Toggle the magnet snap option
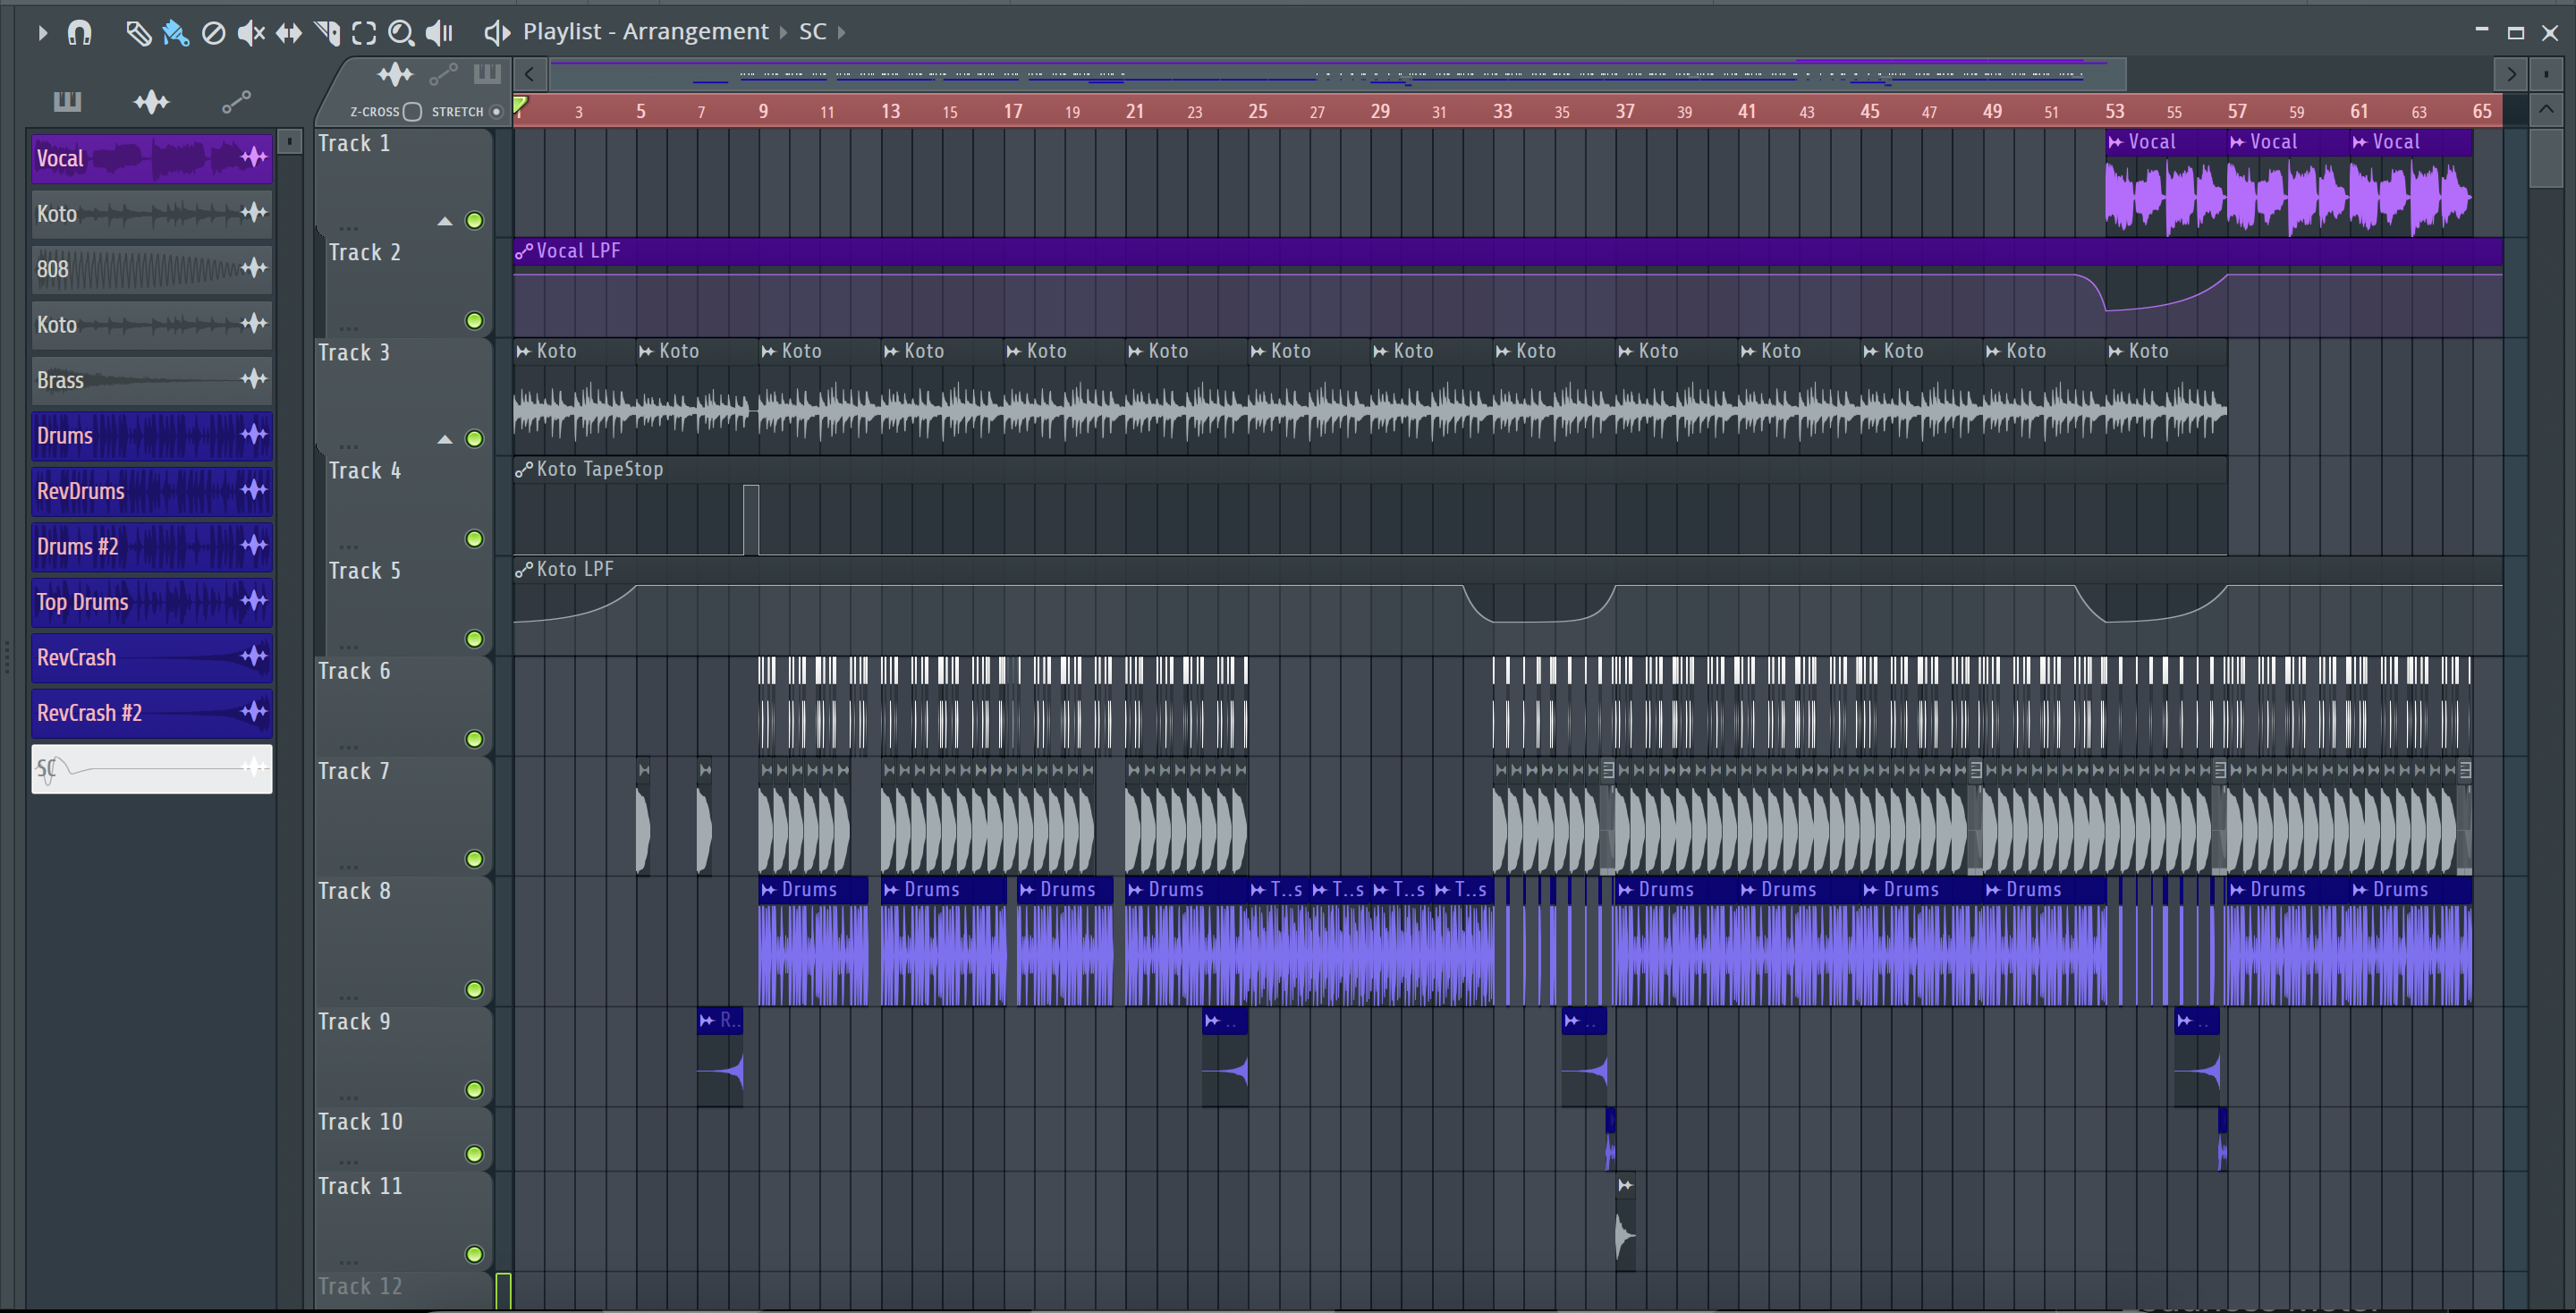The width and height of the screenshot is (2576, 1313). point(79,33)
